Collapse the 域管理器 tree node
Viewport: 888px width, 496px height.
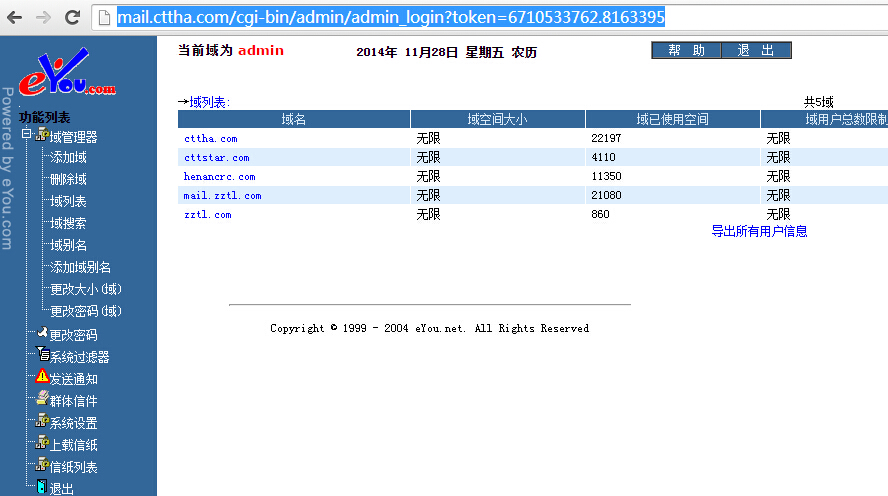click(27, 134)
